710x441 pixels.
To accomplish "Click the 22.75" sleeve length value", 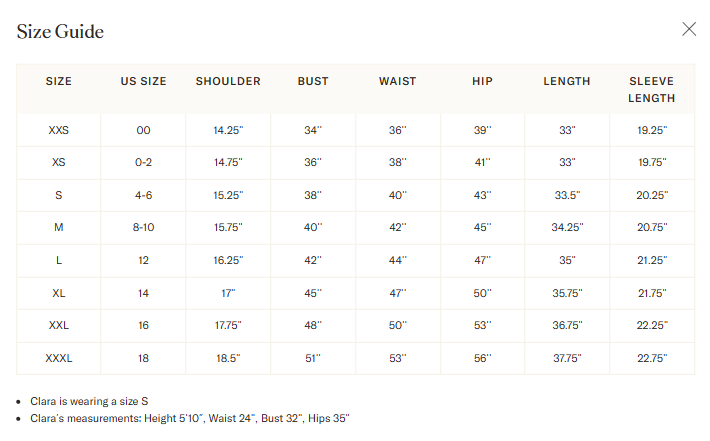I will pyautogui.click(x=652, y=358).
